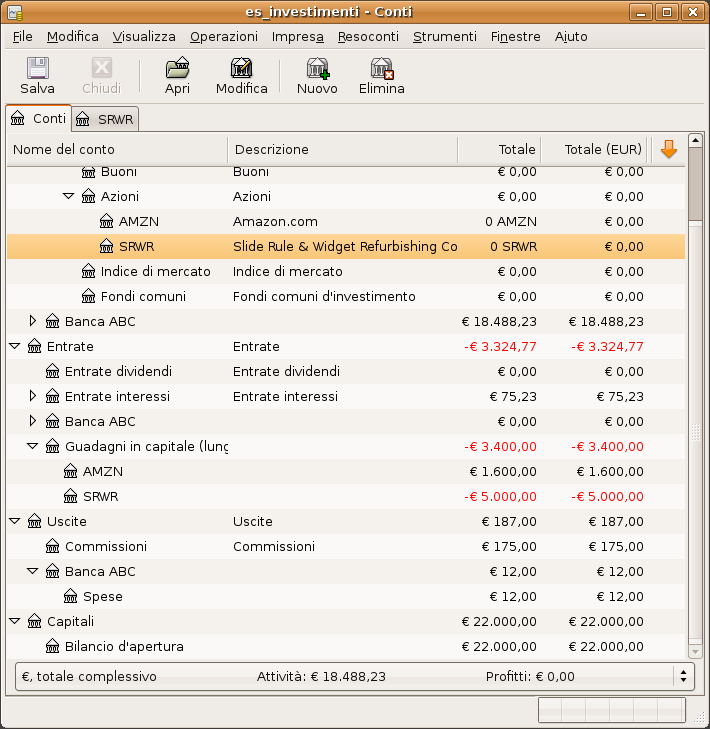Click the icon of the highlighted SRWR row
710x729 pixels.
click(106, 246)
